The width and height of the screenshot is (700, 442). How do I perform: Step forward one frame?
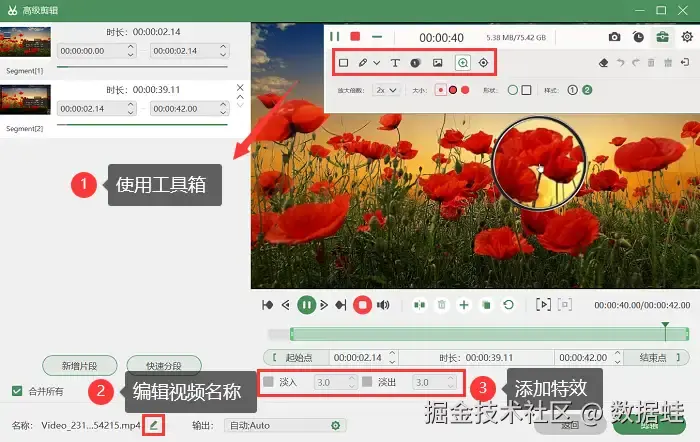pyautogui.click(x=324, y=305)
